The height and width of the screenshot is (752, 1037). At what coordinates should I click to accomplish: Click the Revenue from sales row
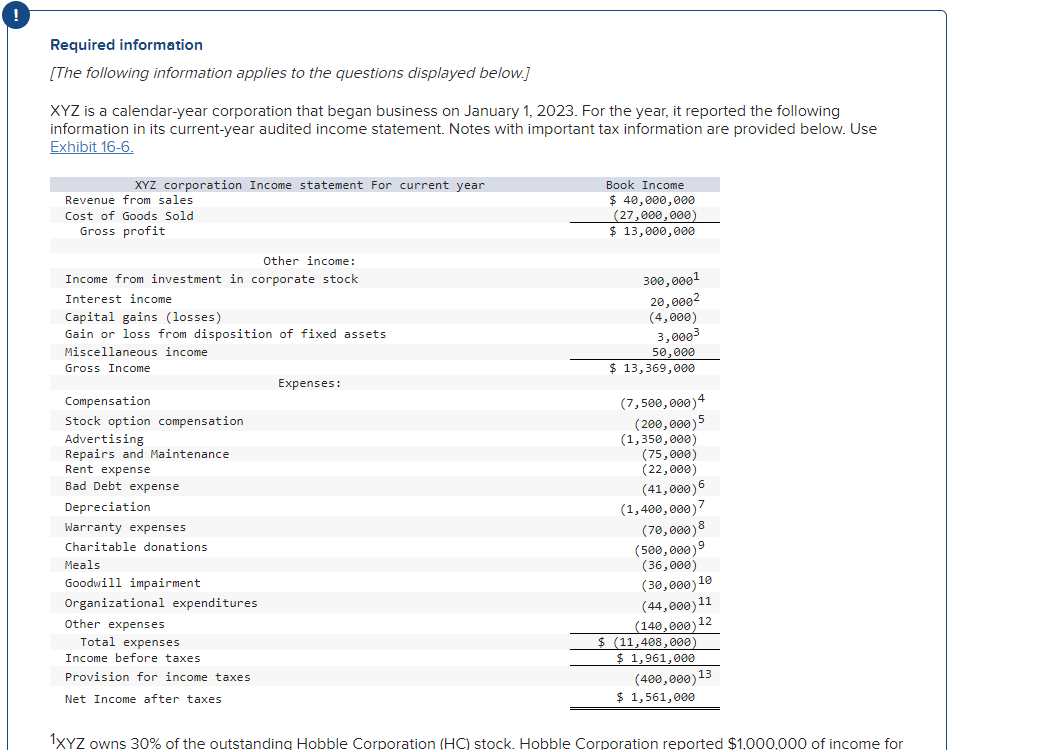[x=117, y=199]
